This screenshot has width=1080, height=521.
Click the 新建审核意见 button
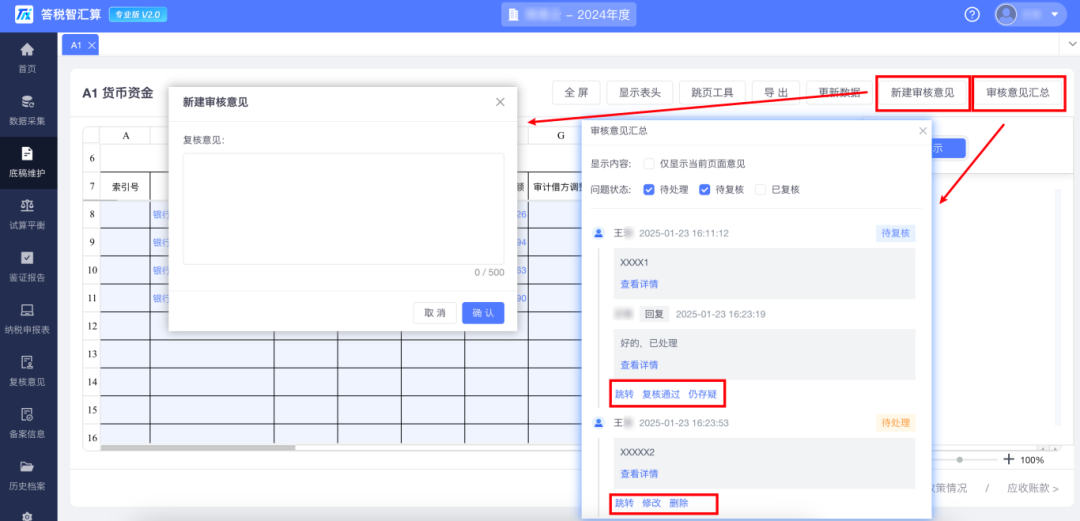(x=922, y=93)
